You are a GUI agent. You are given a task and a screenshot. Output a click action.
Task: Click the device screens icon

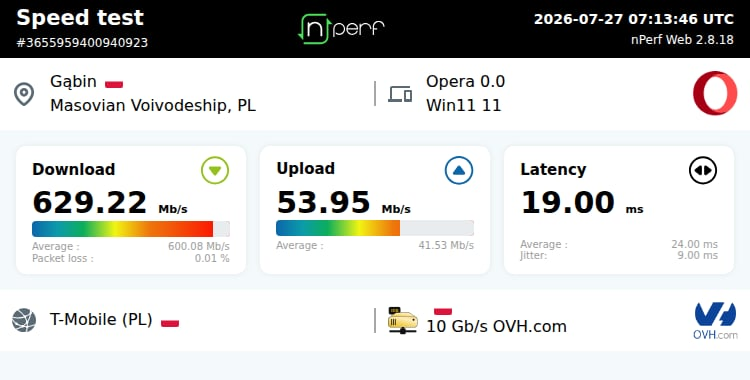(x=400, y=94)
